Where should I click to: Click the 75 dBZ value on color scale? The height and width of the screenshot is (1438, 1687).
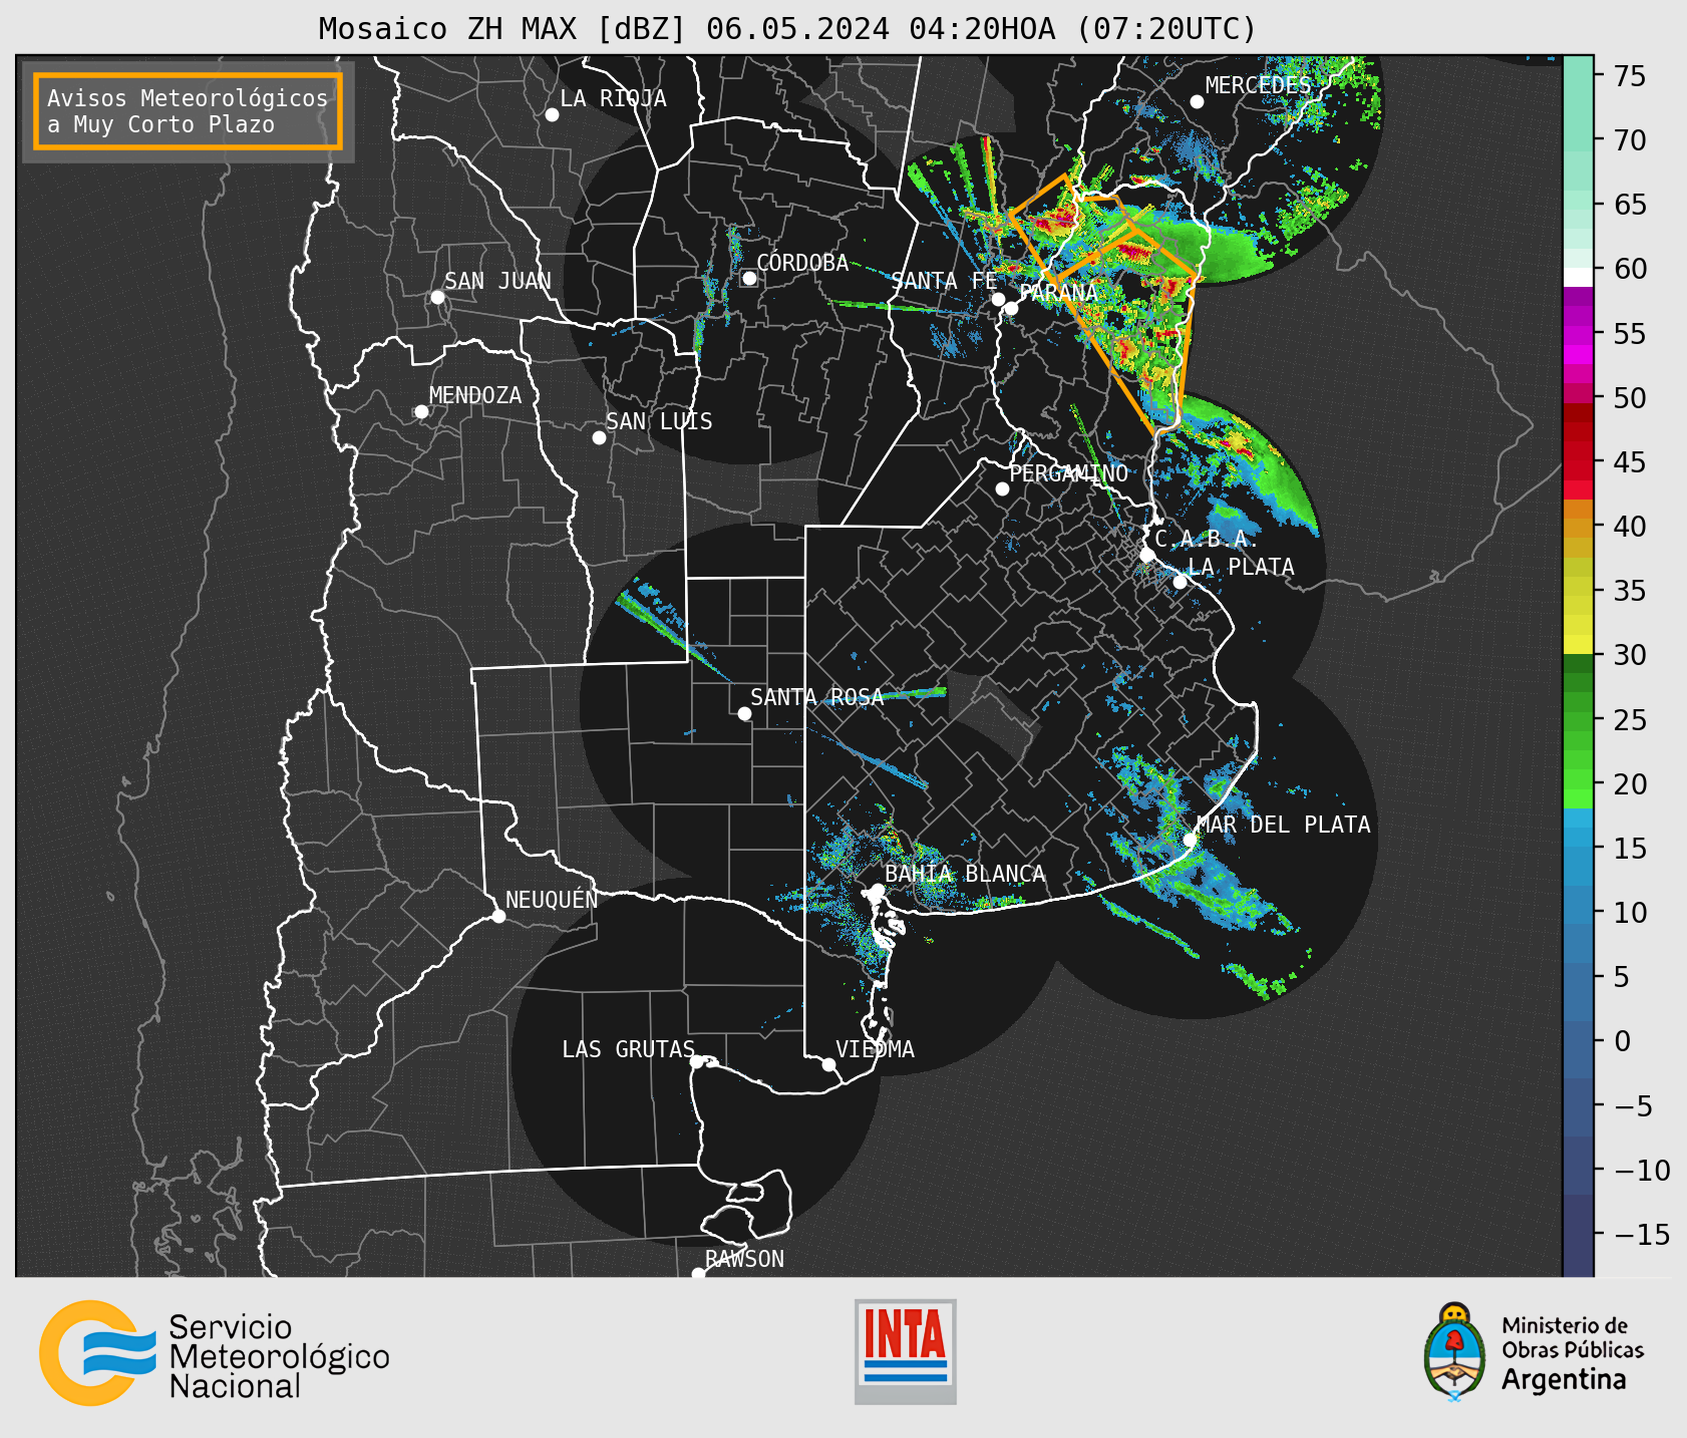(1629, 76)
